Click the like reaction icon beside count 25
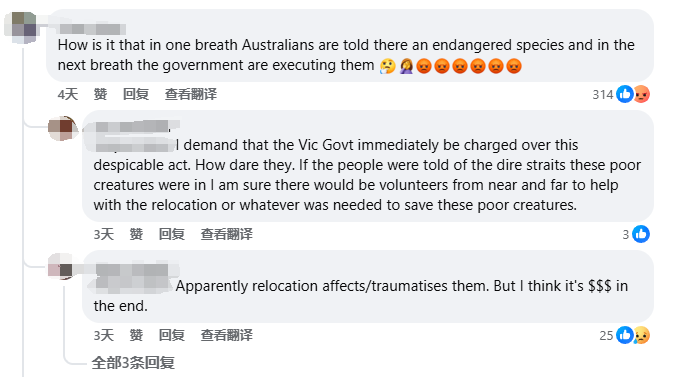 pos(625,335)
